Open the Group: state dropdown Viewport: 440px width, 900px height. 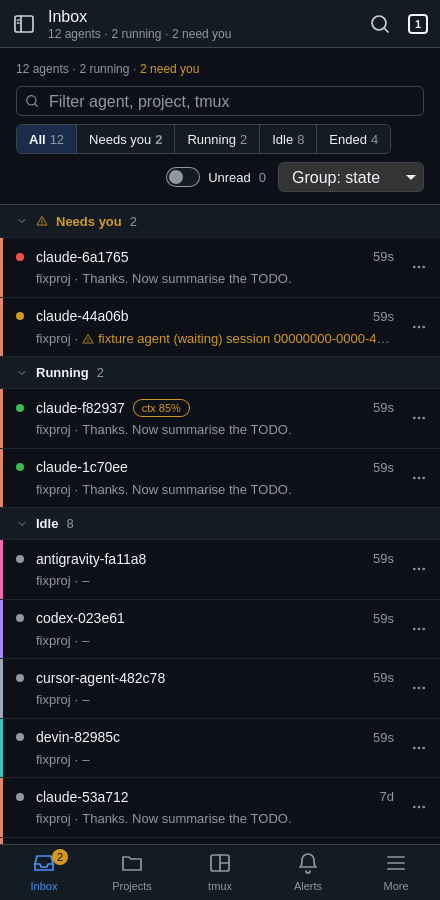(351, 177)
